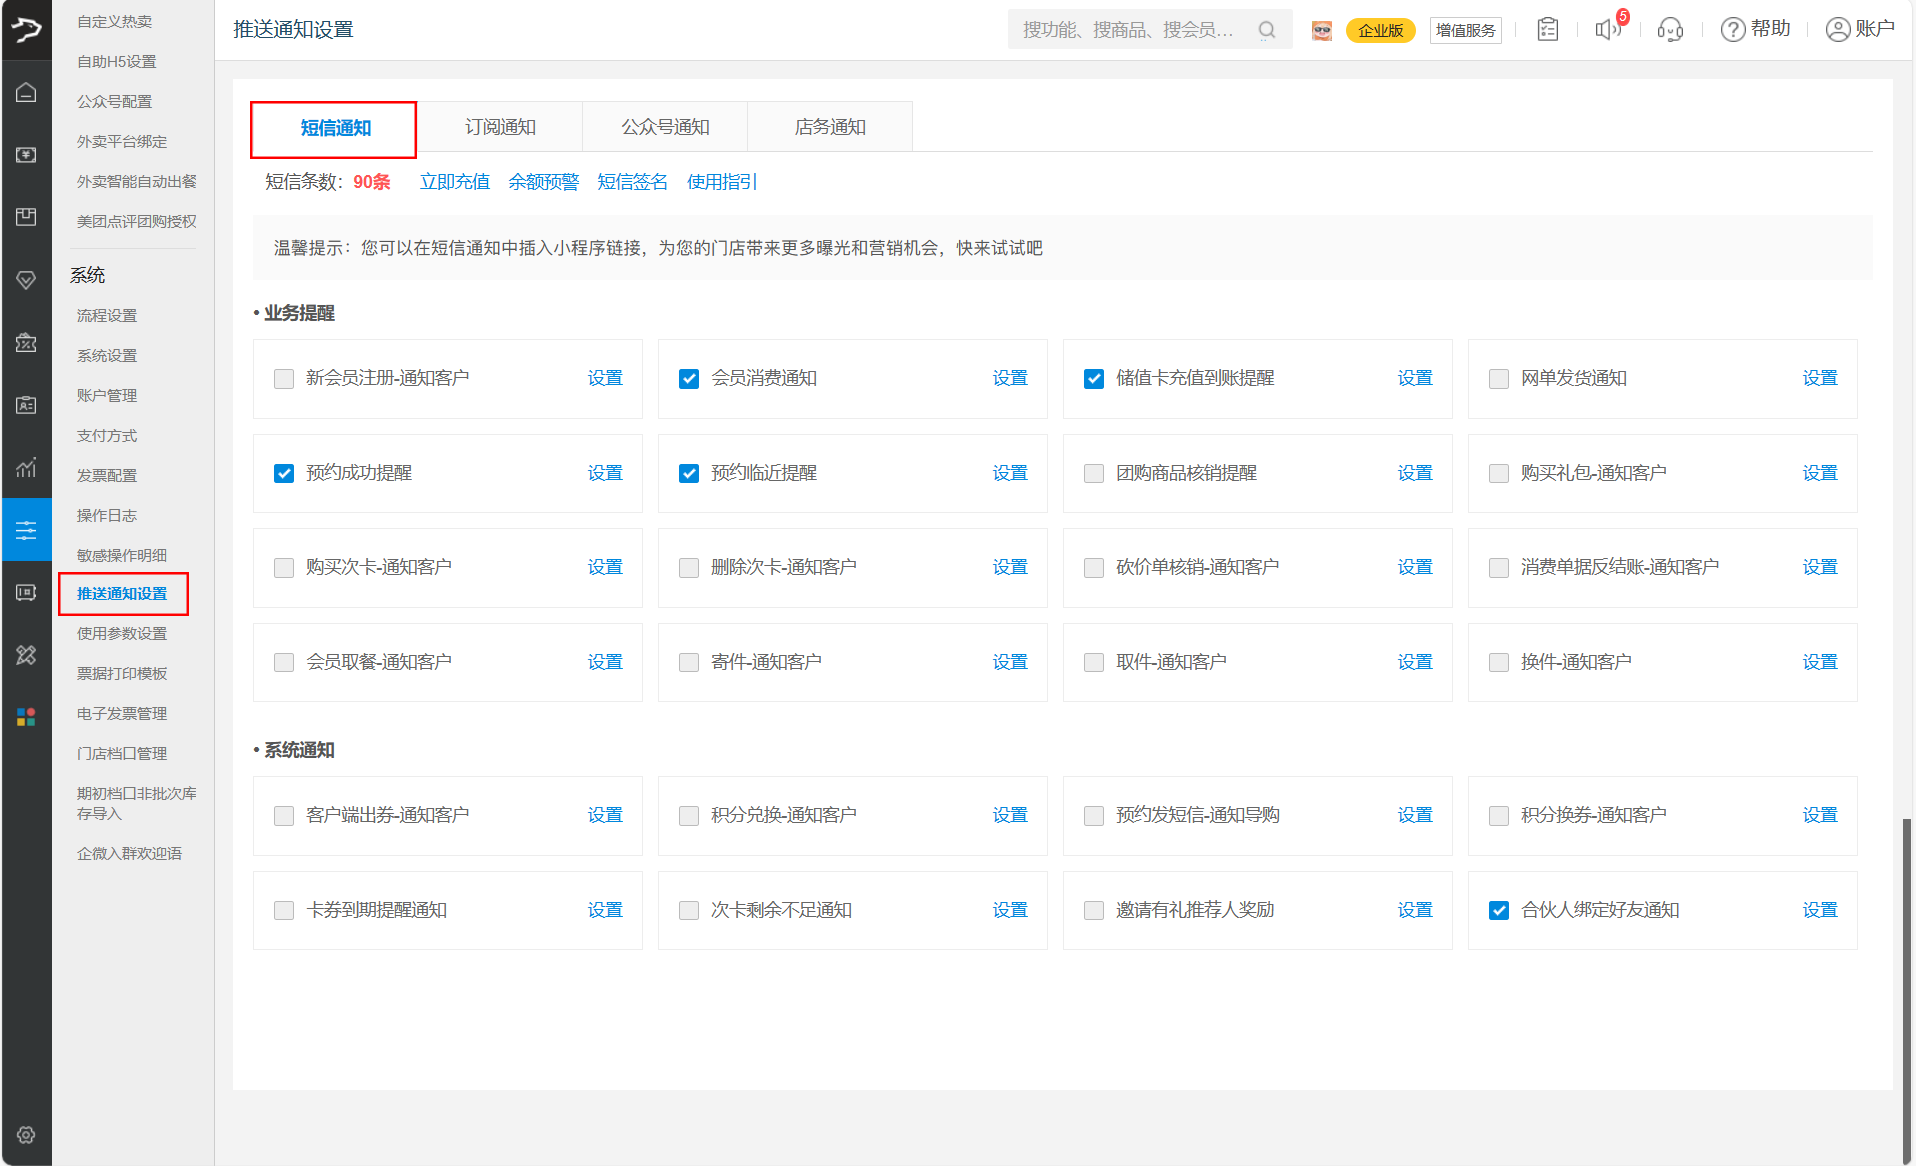This screenshot has height=1166, width=1916.
Task: Uncheck 会员消费通知 checkbox
Action: coord(689,379)
